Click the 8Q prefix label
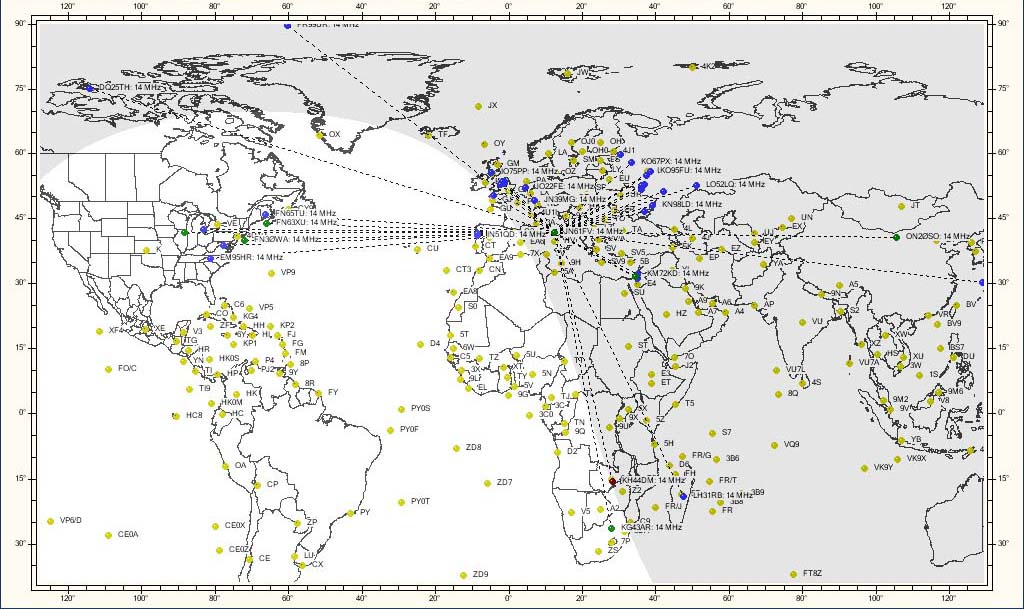Screen dimensions: 1024x609 pos(793,394)
